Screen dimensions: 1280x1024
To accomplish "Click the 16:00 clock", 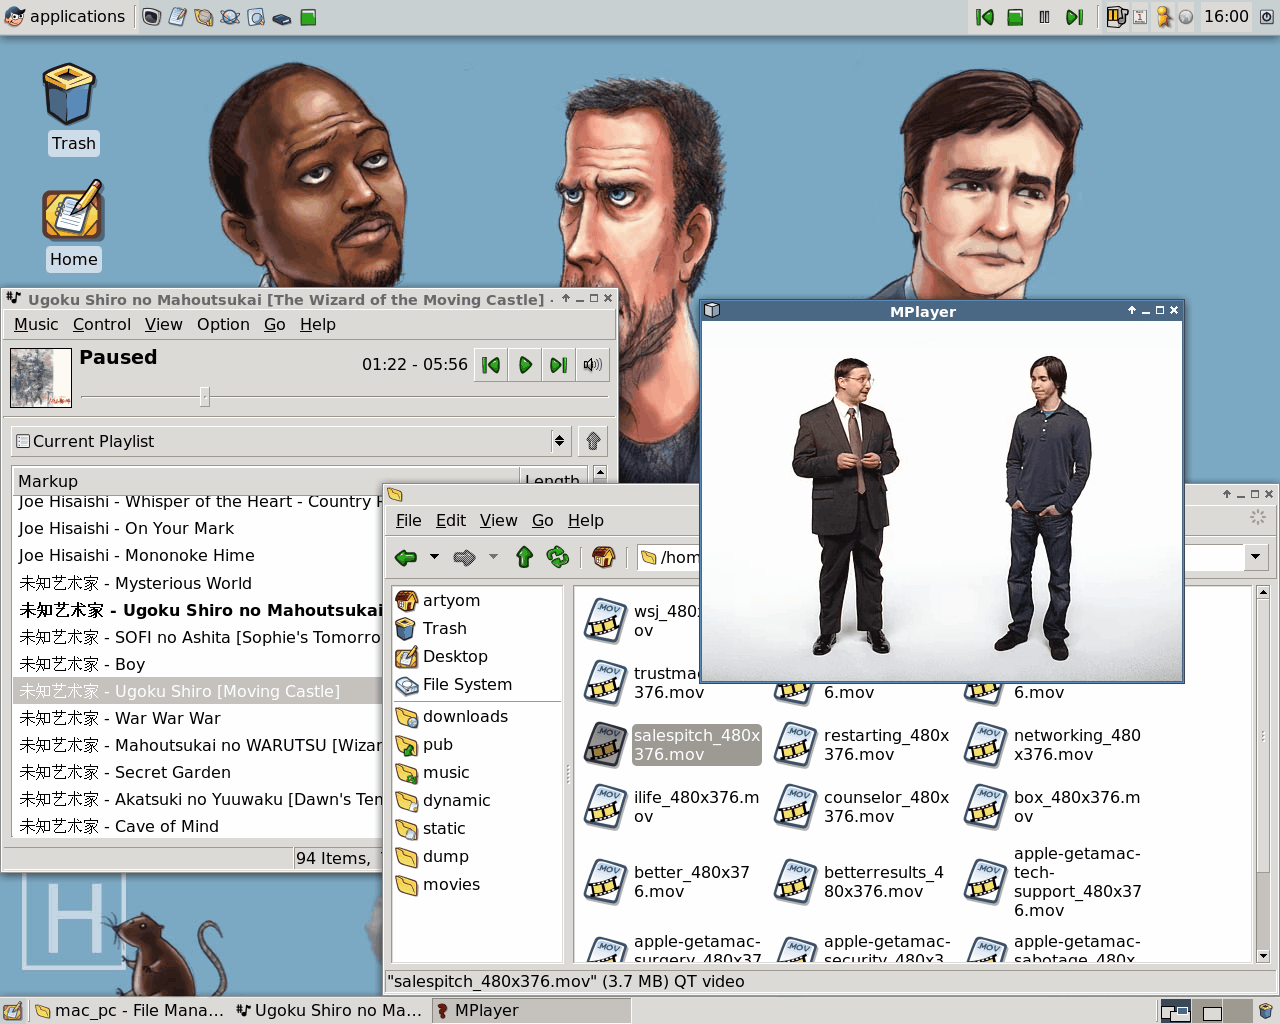I will 1226,16.
